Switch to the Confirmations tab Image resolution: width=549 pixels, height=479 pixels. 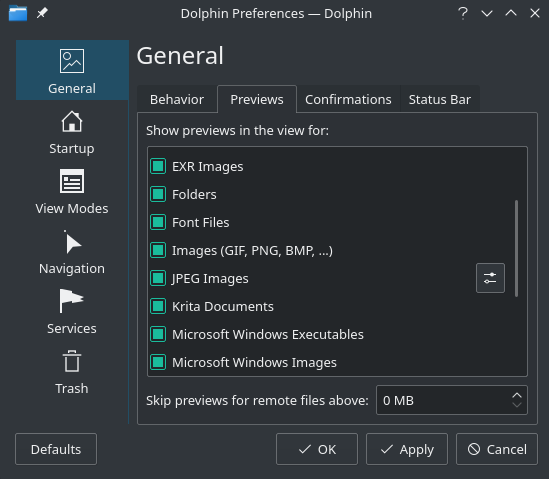pos(348,99)
